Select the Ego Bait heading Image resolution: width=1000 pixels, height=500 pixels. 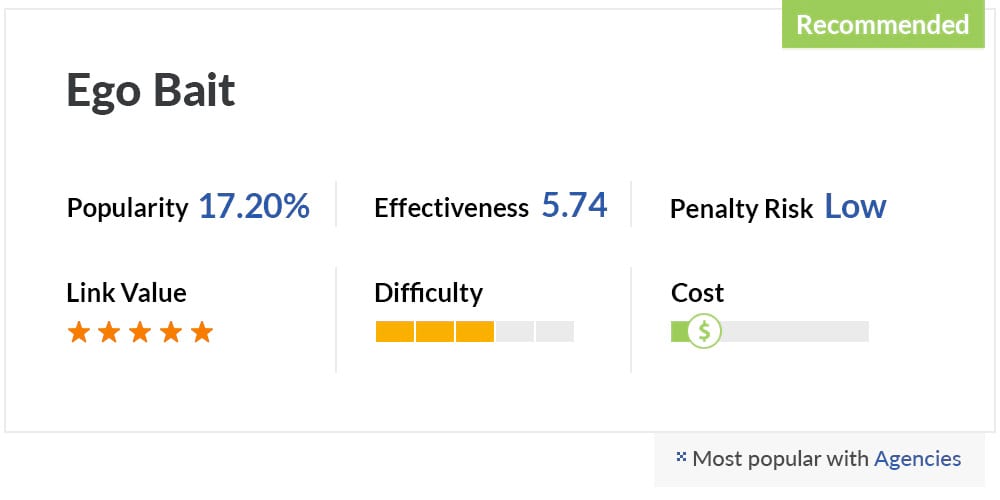coord(151,90)
